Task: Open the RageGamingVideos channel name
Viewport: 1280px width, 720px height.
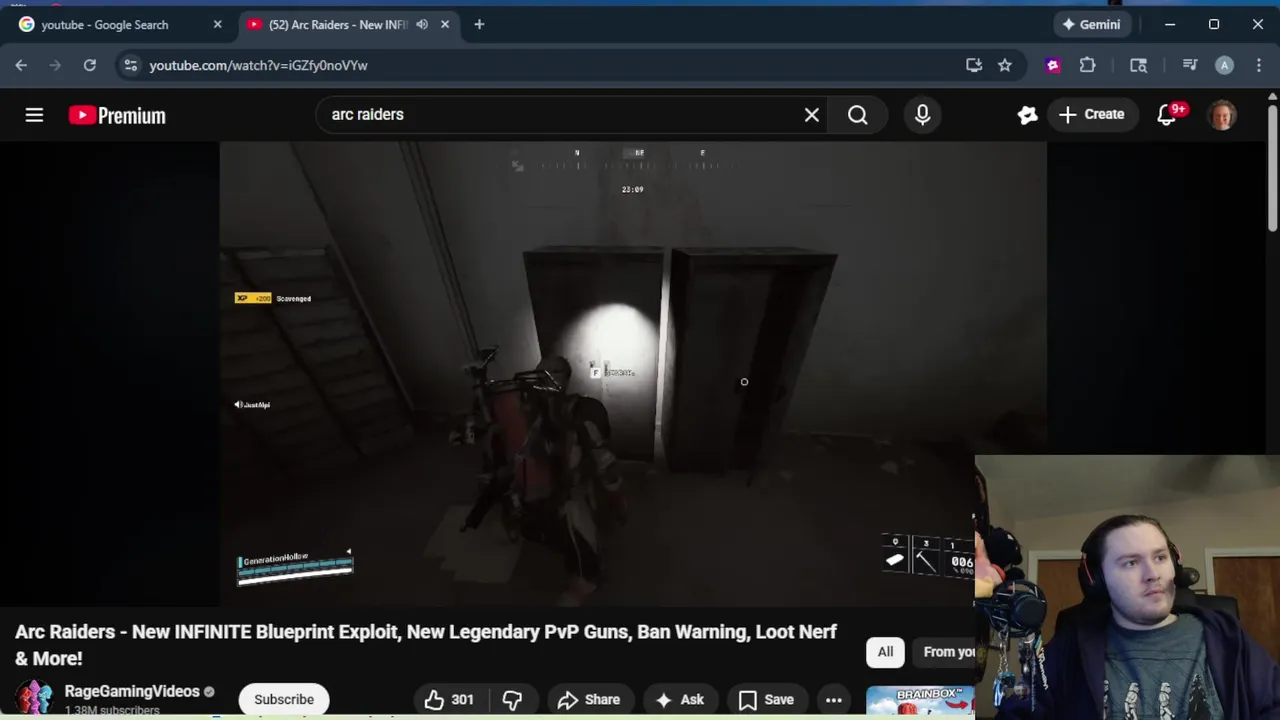Action: pyautogui.click(x=132, y=692)
